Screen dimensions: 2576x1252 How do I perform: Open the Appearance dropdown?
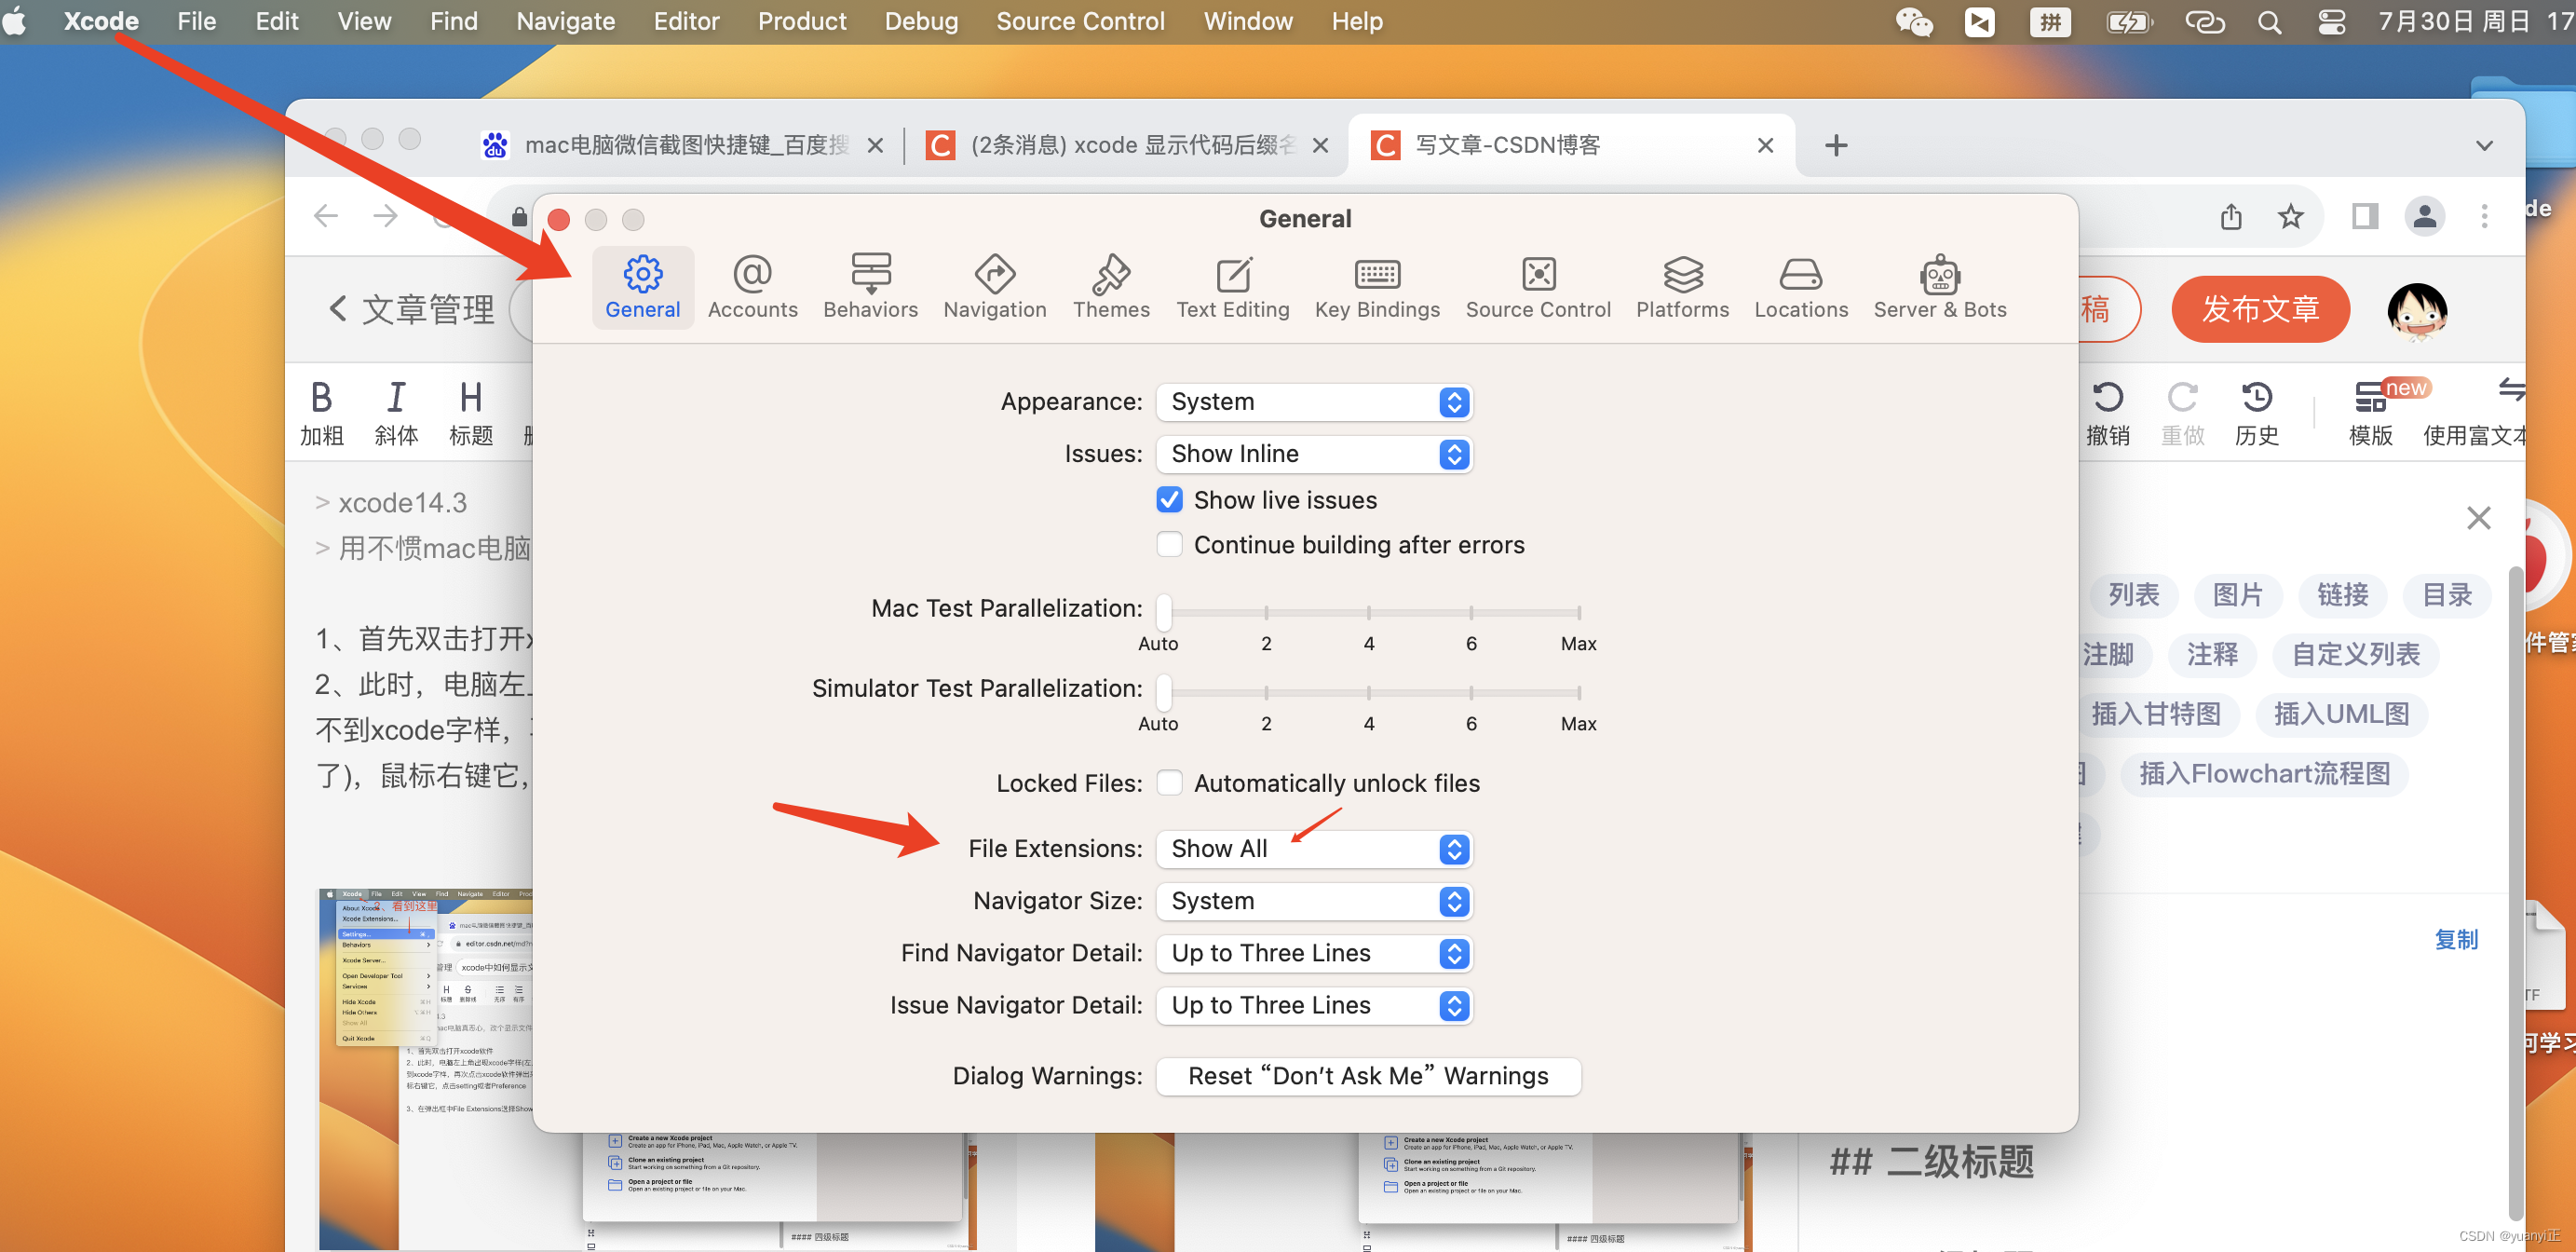pyautogui.click(x=1313, y=402)
